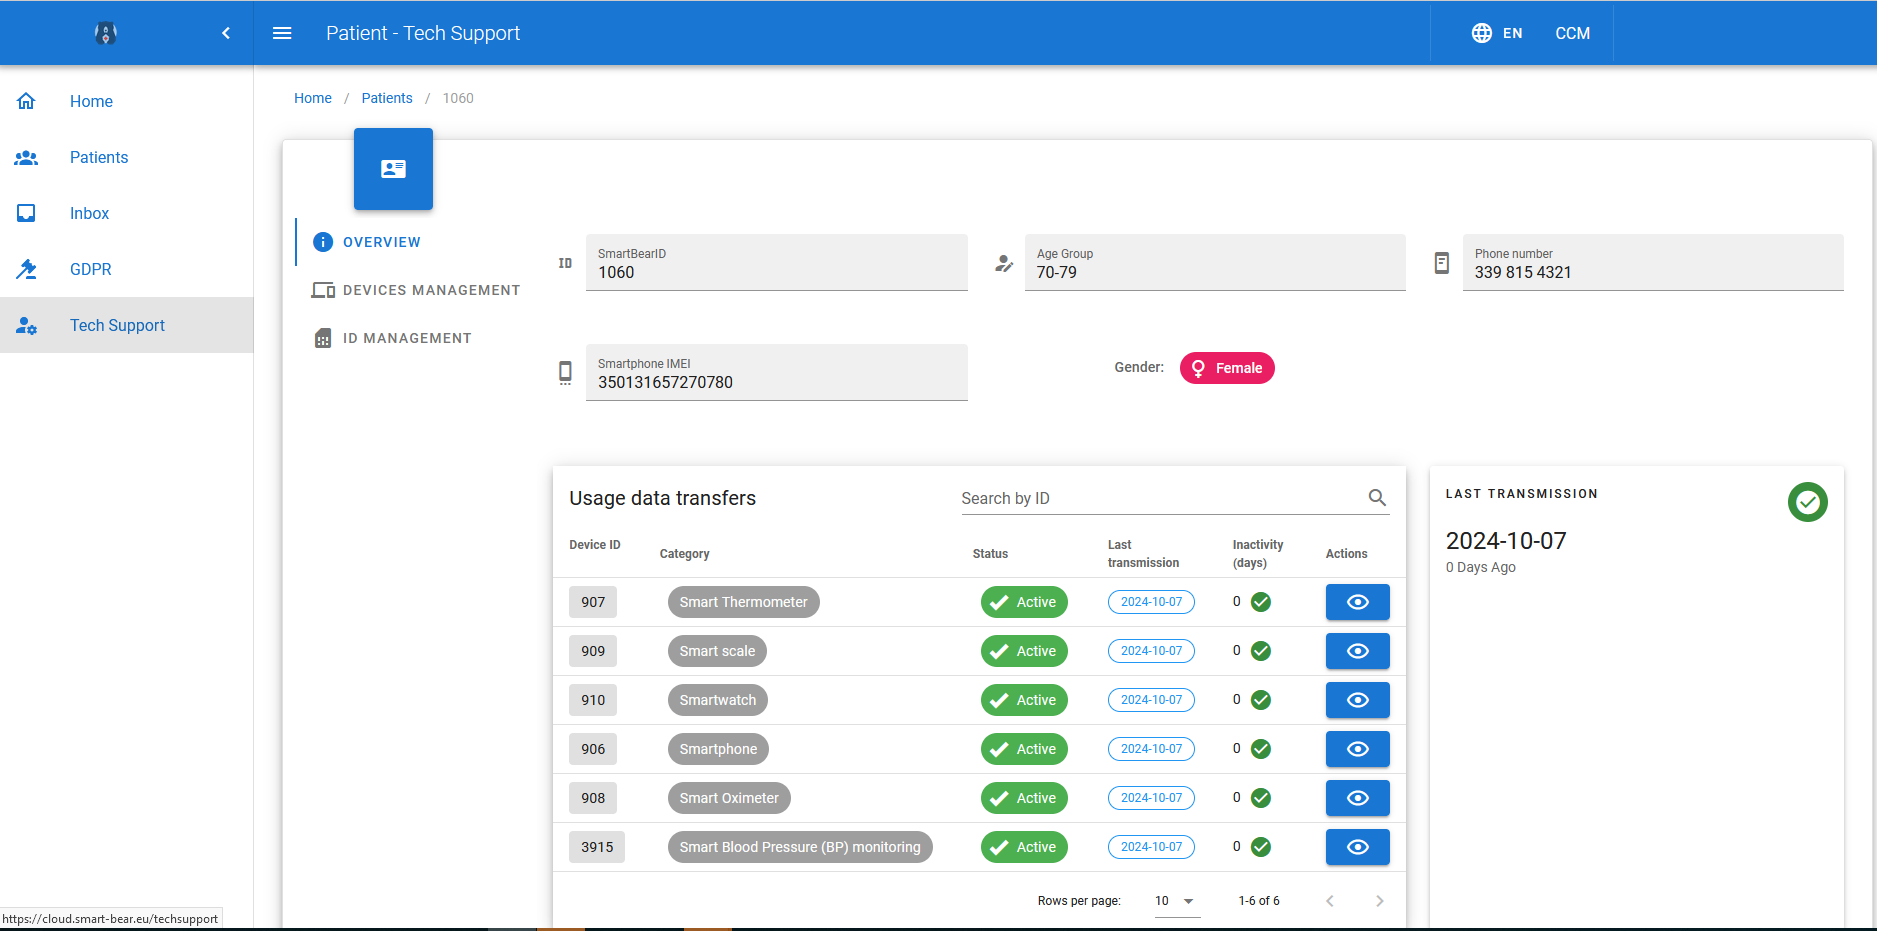View details for device 908
1877x931 pixels.
1357,798
